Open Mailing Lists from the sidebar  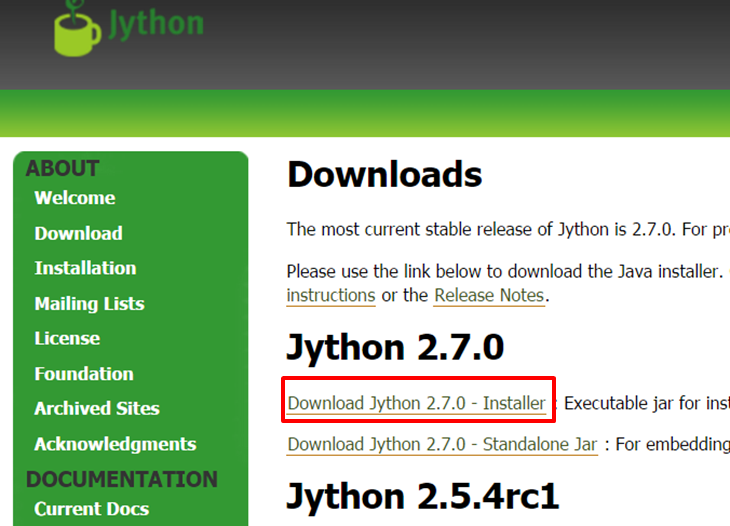coord(89,303)
